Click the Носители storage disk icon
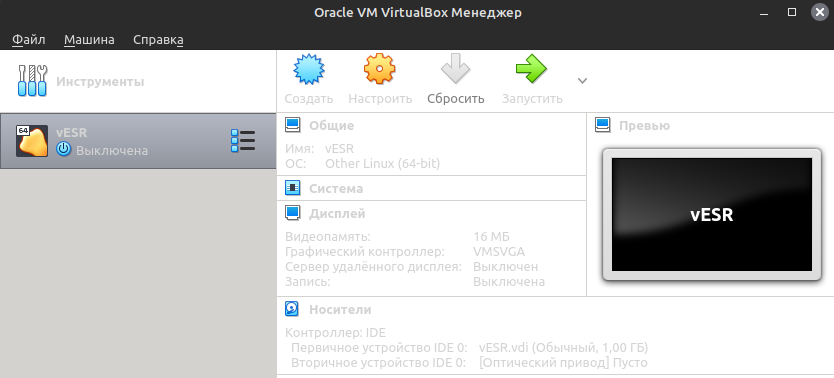Viewport: 834px width, 378px height. pyautogui.click(x=292, y=309)
